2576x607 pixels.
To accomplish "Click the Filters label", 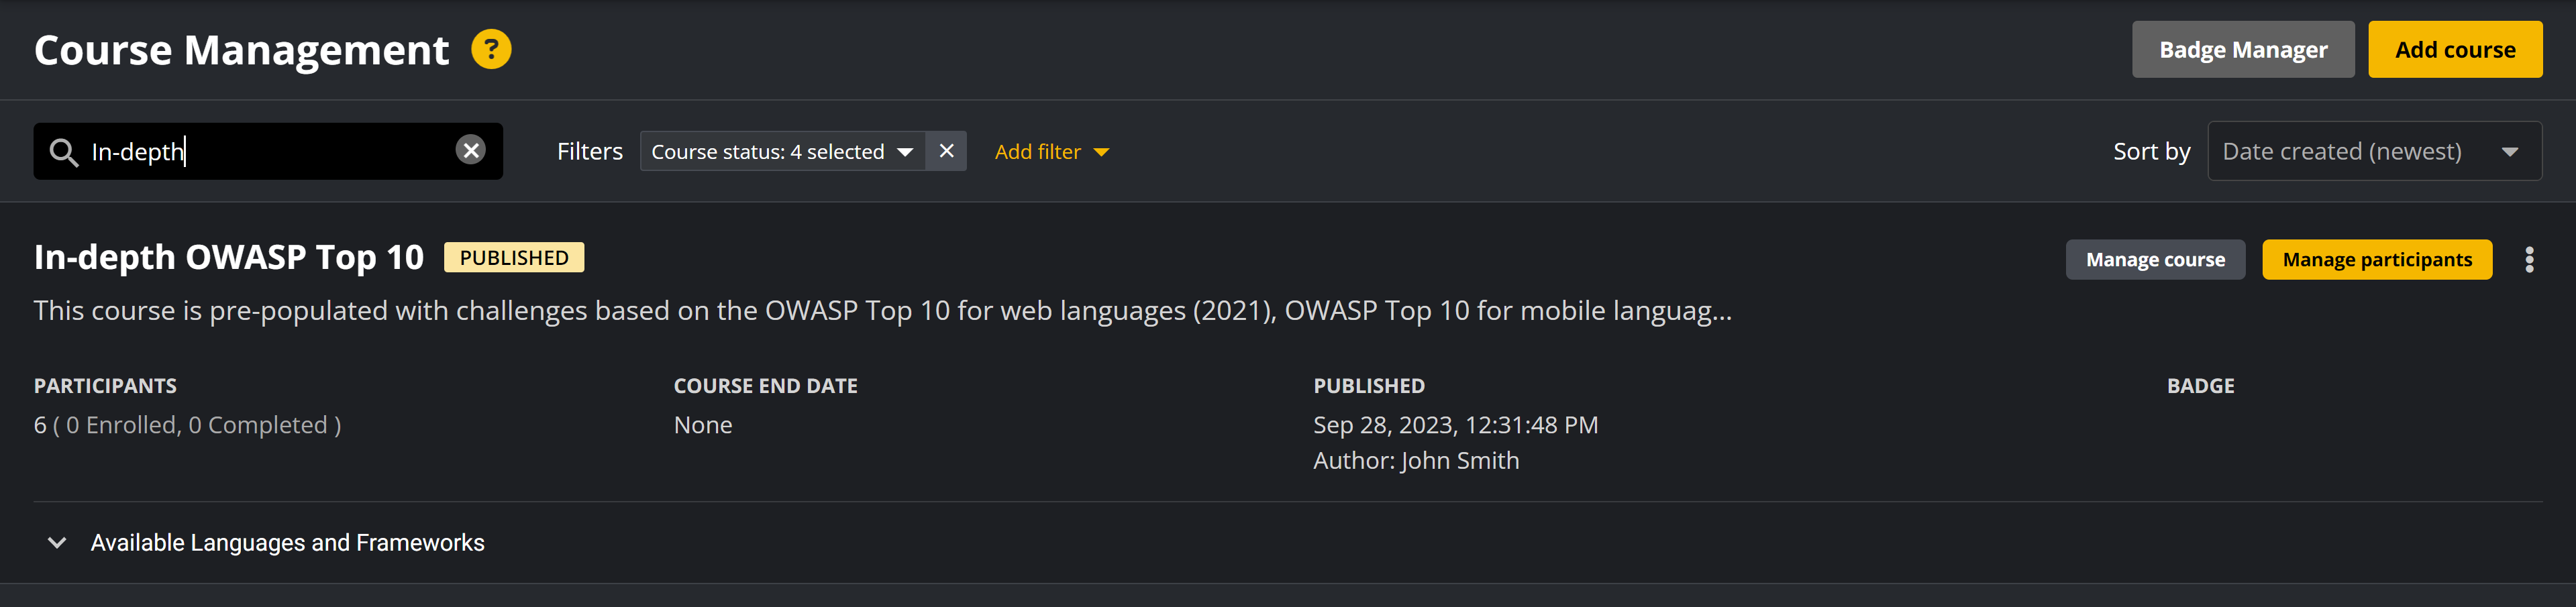I will [x=590, y=152].
